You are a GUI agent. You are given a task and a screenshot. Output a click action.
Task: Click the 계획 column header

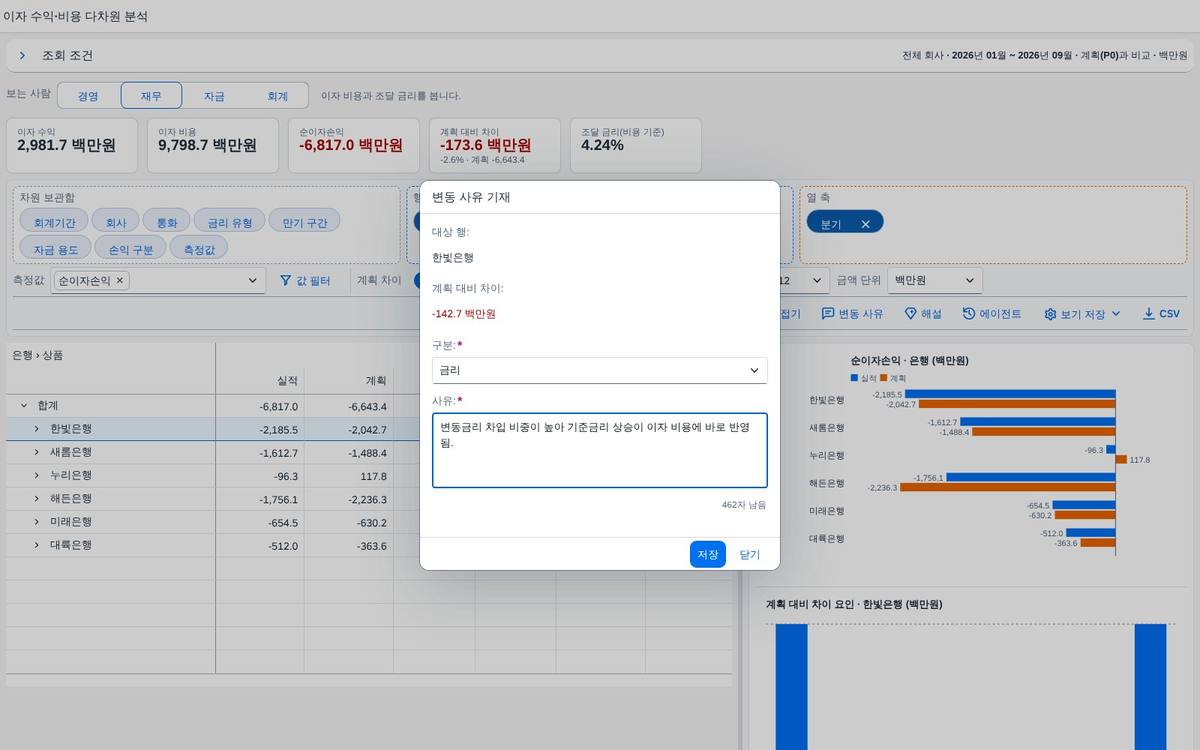tap(349, 381)
